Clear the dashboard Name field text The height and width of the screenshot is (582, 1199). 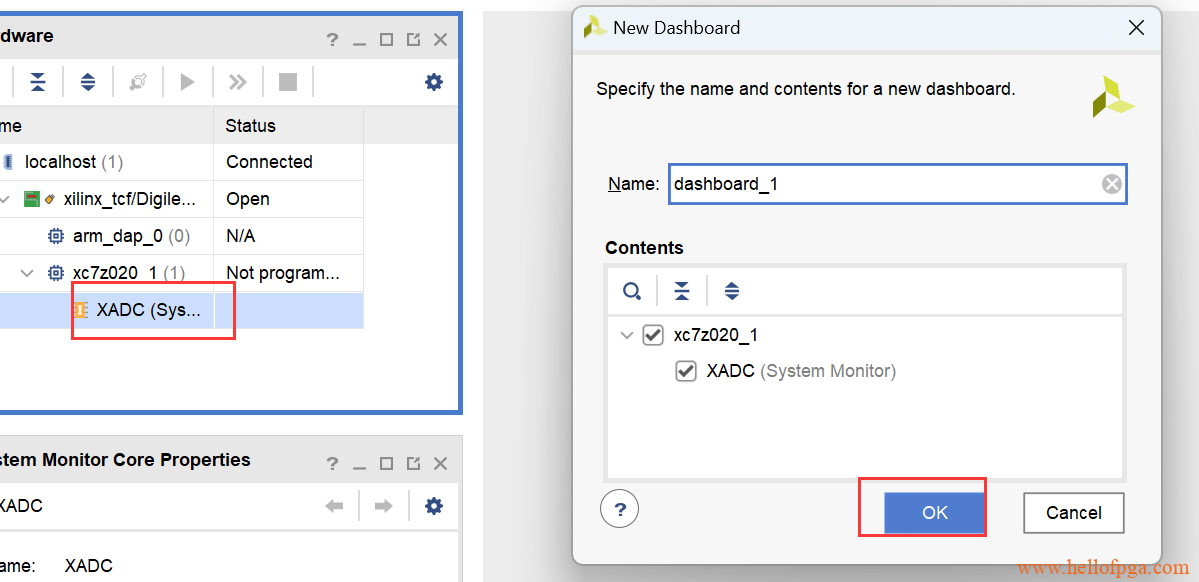coord(1111,184)
